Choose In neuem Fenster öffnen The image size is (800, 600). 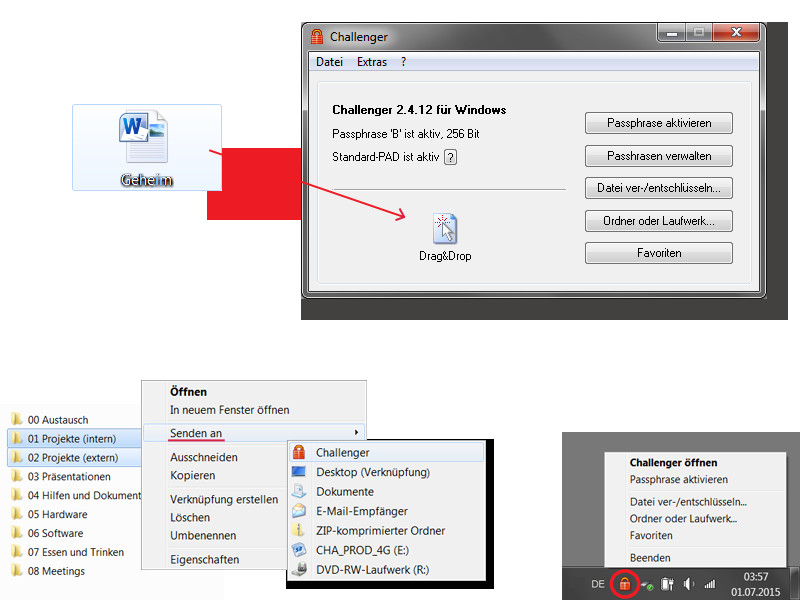230,410
